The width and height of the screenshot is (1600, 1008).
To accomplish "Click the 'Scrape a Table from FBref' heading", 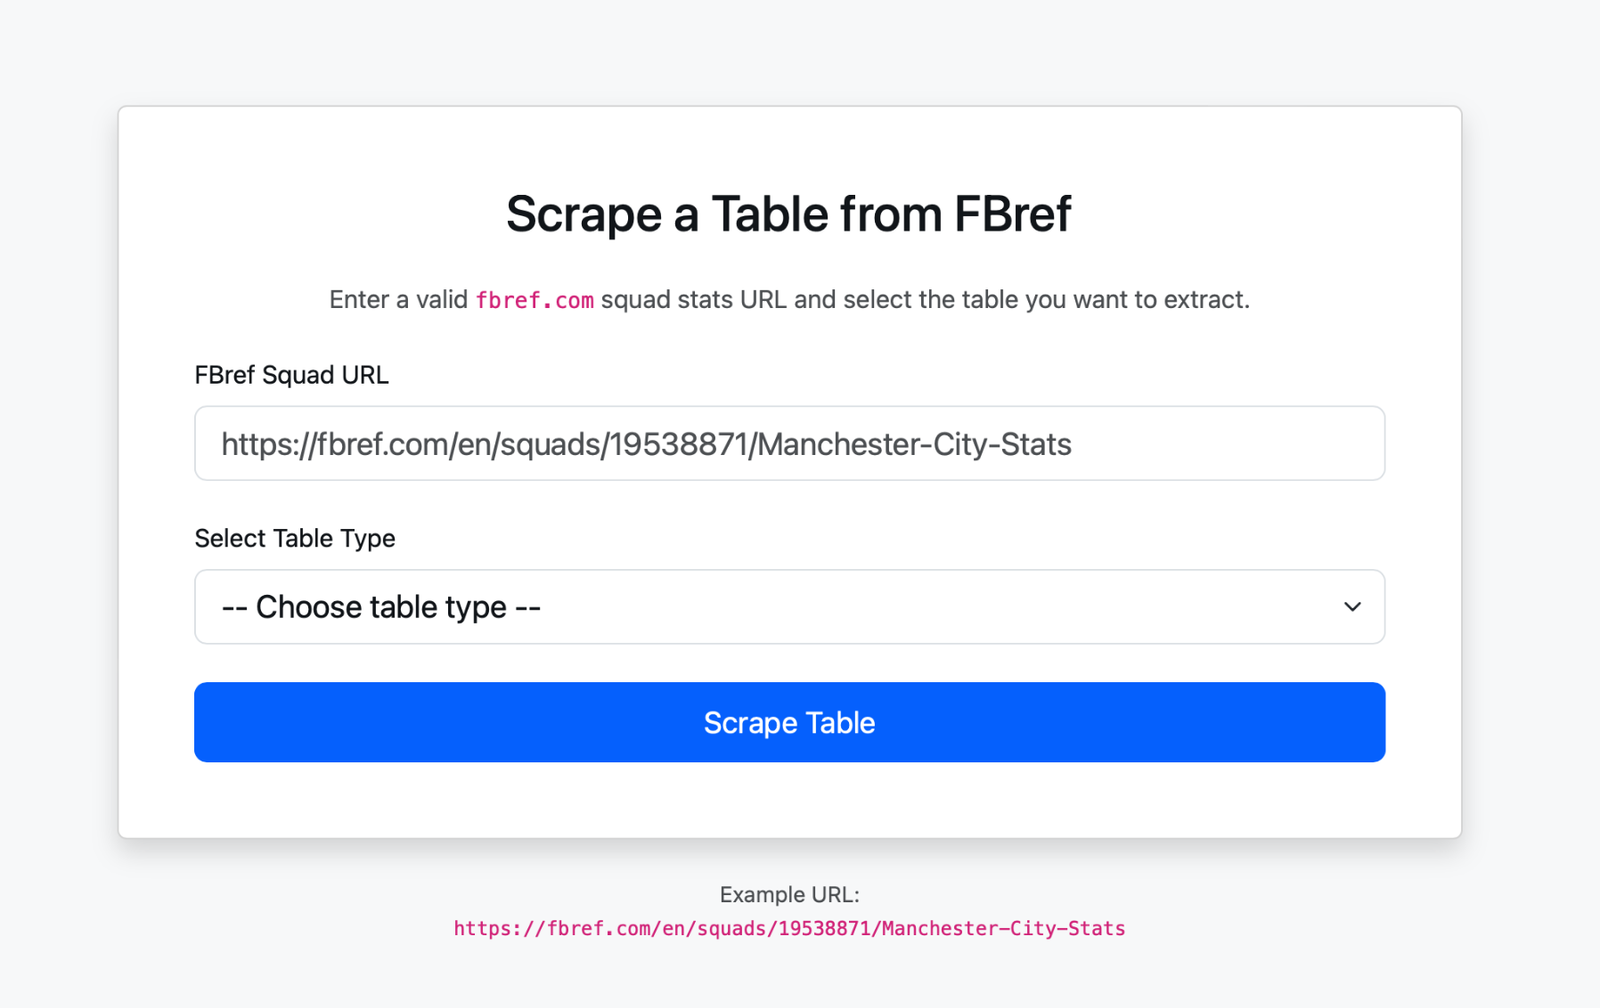I will 789,213.
